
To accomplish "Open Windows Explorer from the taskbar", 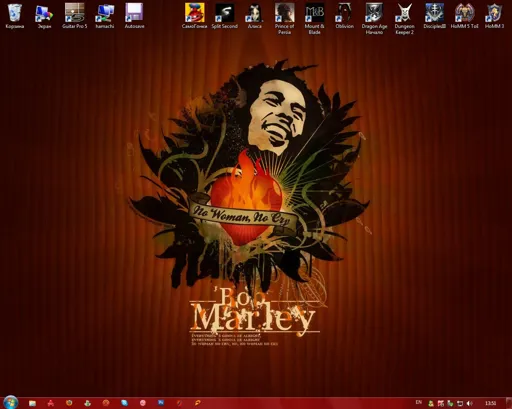I will (x=32, y=403).
